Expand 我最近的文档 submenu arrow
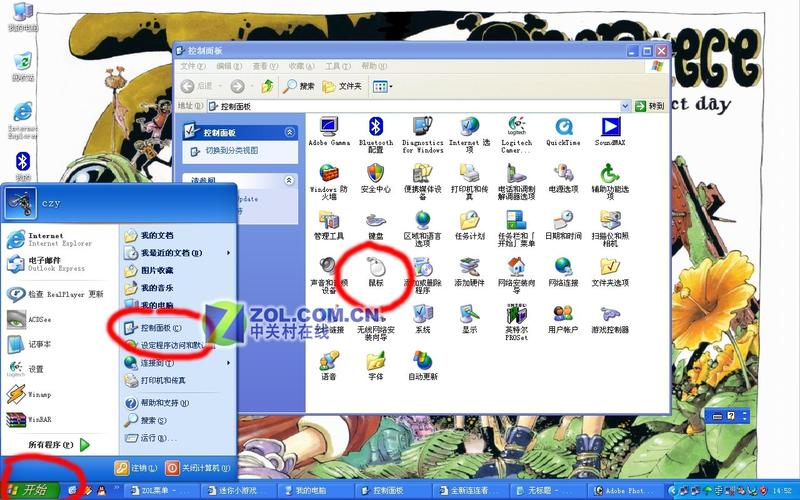 point(229,253)
